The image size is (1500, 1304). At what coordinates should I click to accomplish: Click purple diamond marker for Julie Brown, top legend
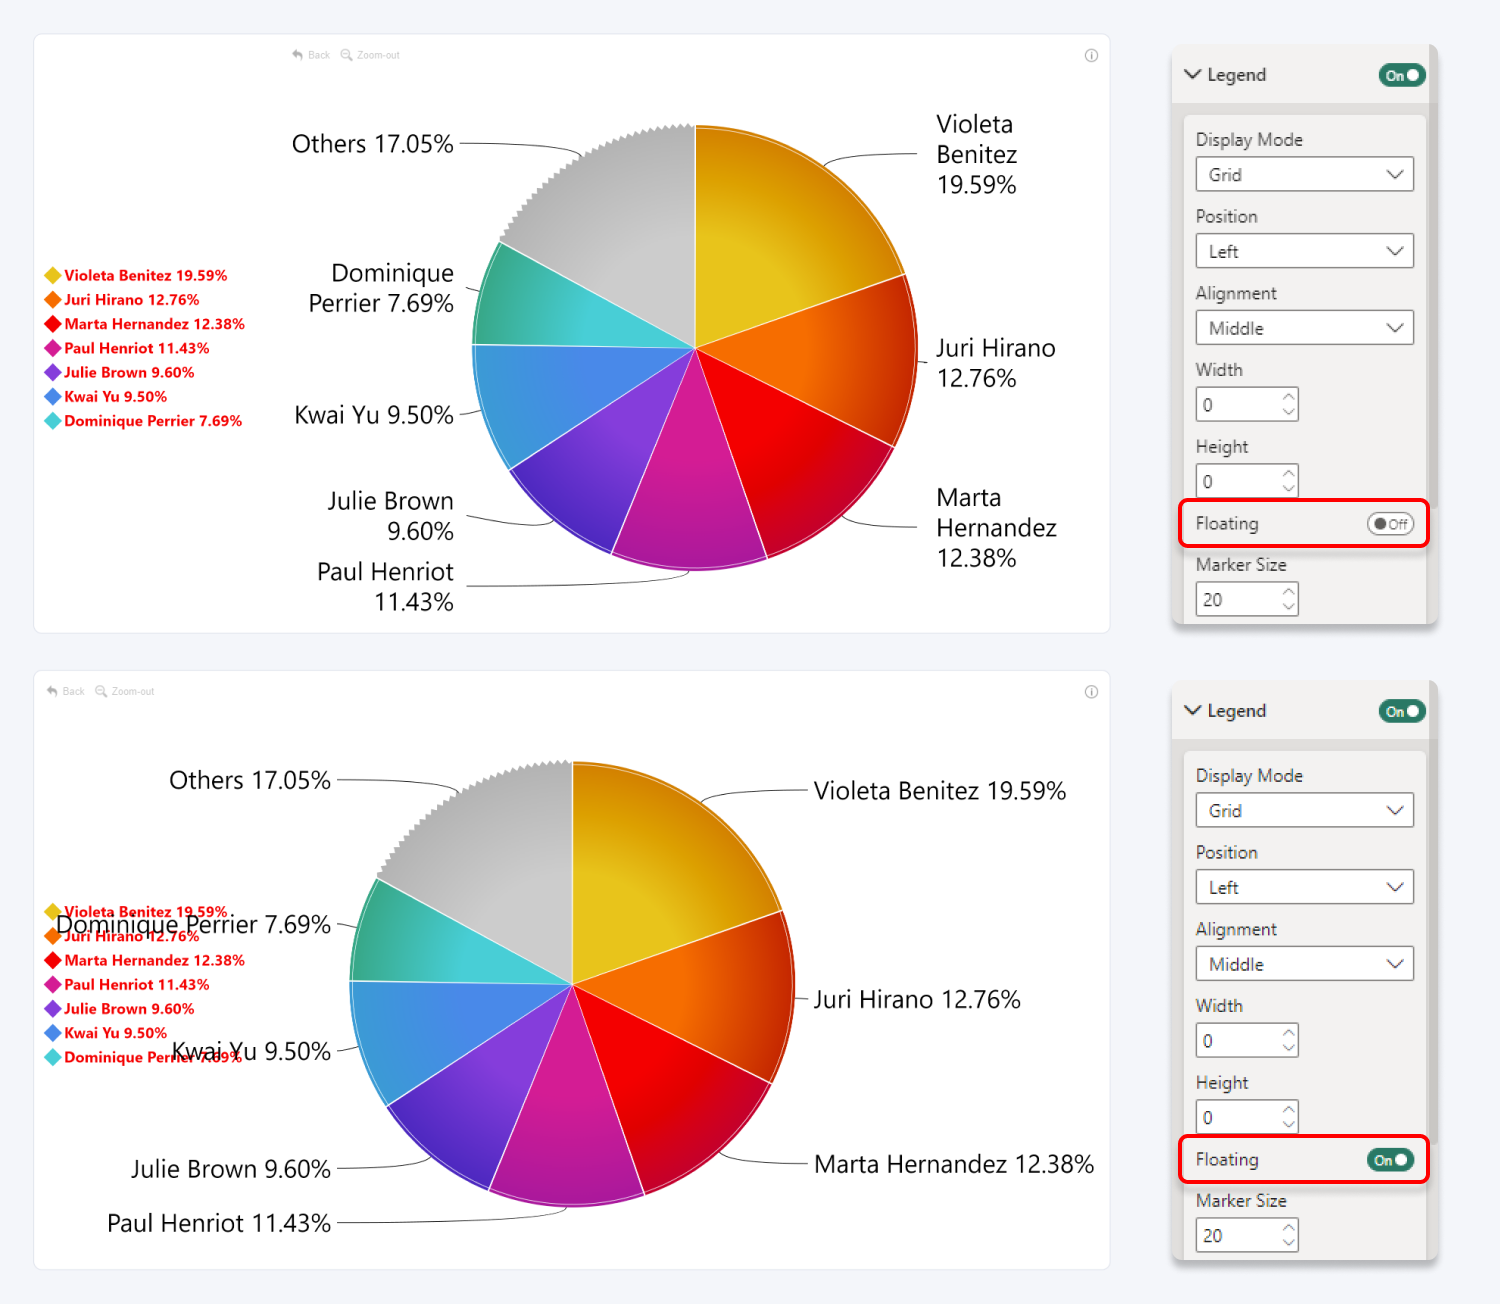tap(53, 372)
